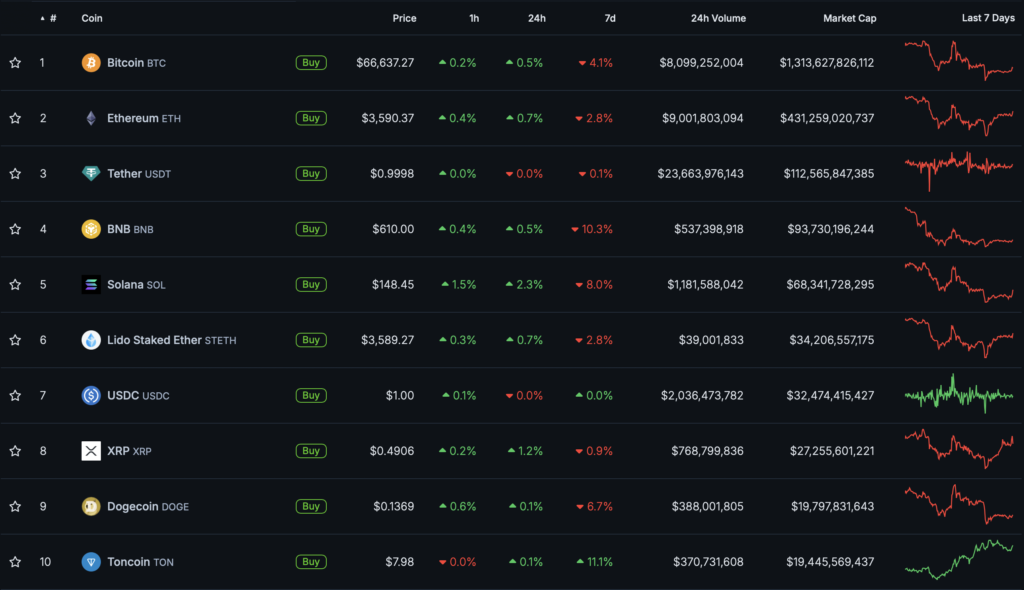Screen dimensions: 1024x590
Task: Star Bitcoin as a favorite
Action: click(15, 63)
